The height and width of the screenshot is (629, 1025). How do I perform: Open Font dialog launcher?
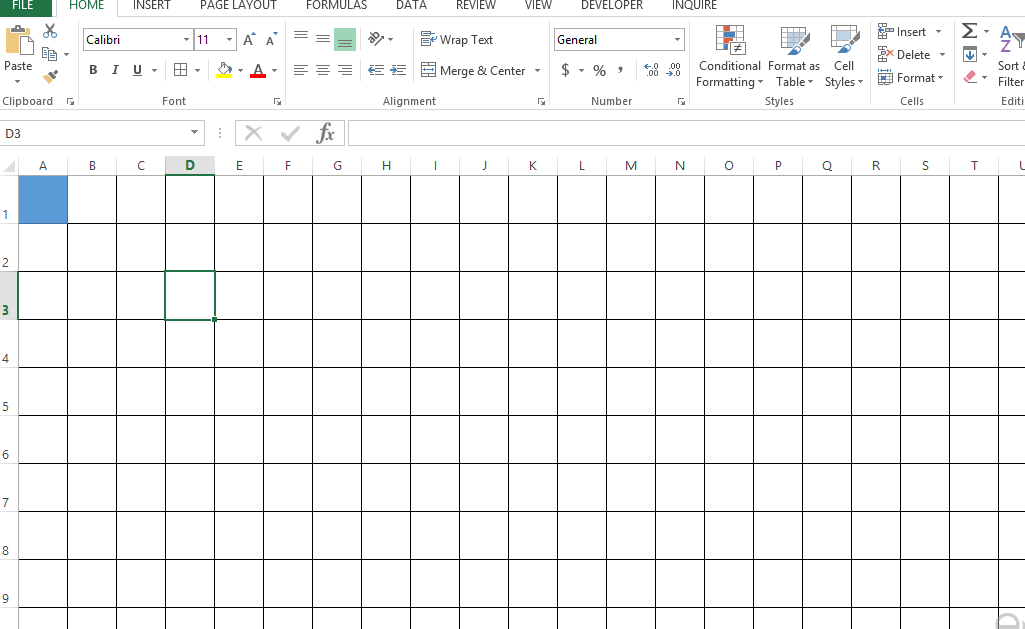(277, 101)
